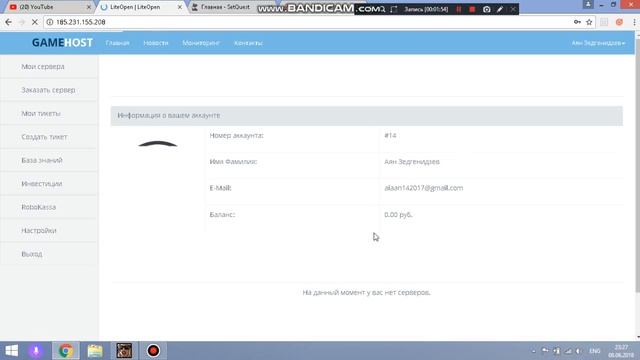Close the Bandicam recording bar
The image size is (640, 360).
tap(513, 9)
